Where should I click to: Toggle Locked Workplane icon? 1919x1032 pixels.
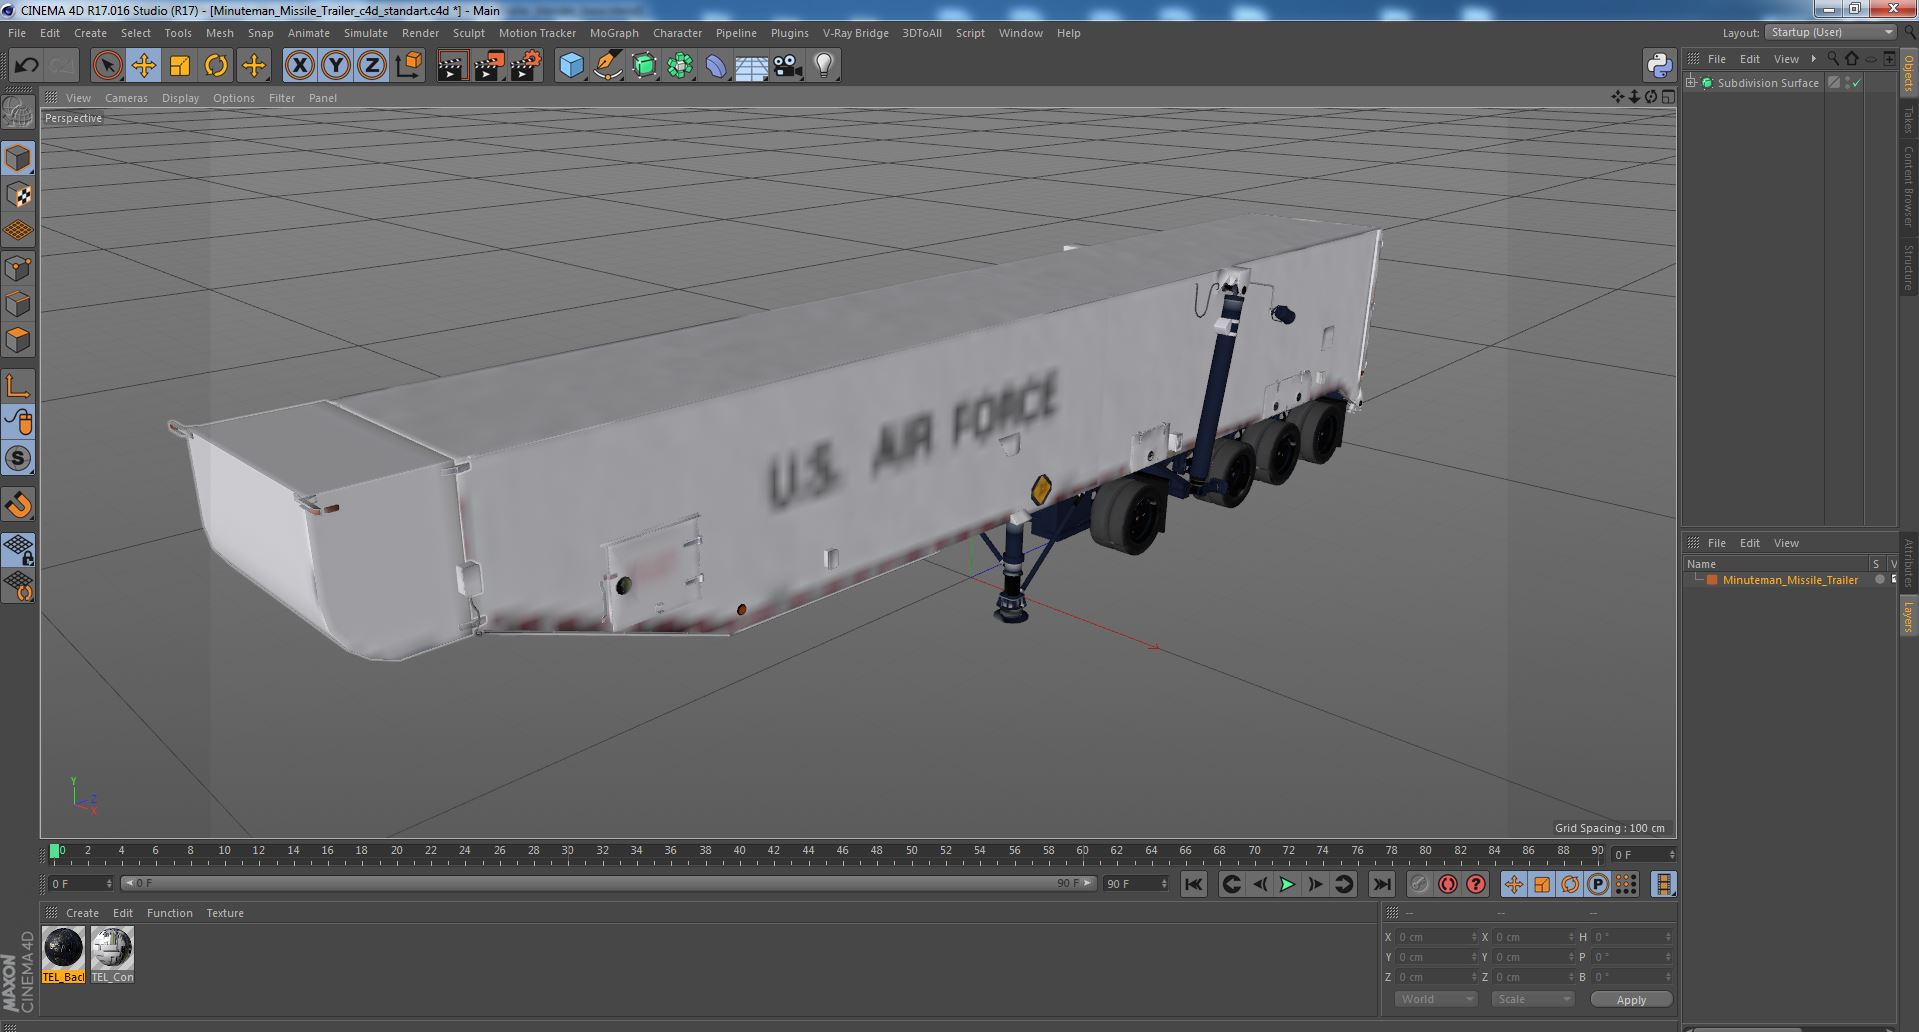tap(18, 549)
